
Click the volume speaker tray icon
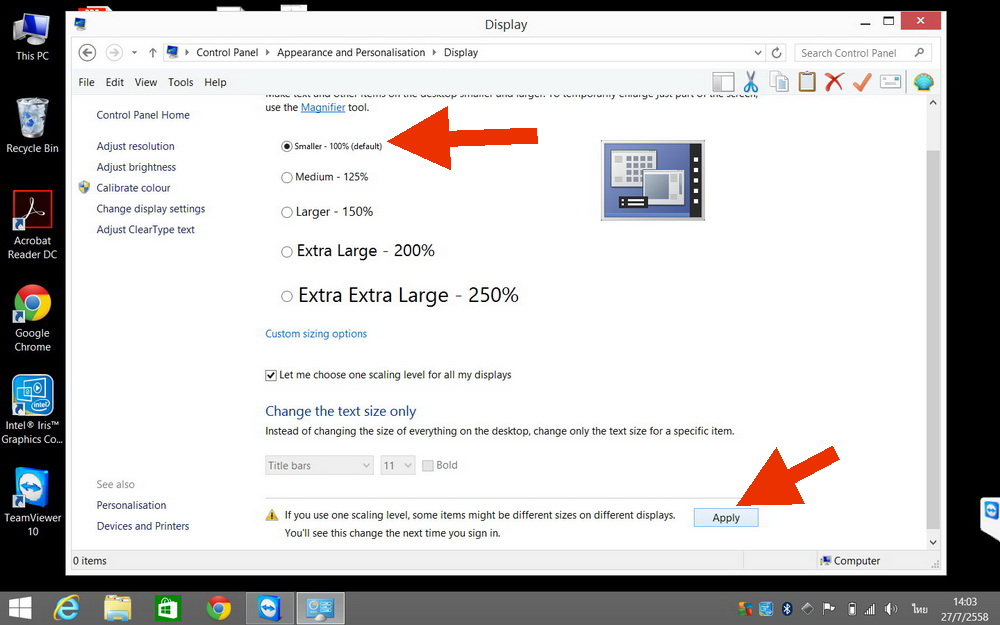891,609
